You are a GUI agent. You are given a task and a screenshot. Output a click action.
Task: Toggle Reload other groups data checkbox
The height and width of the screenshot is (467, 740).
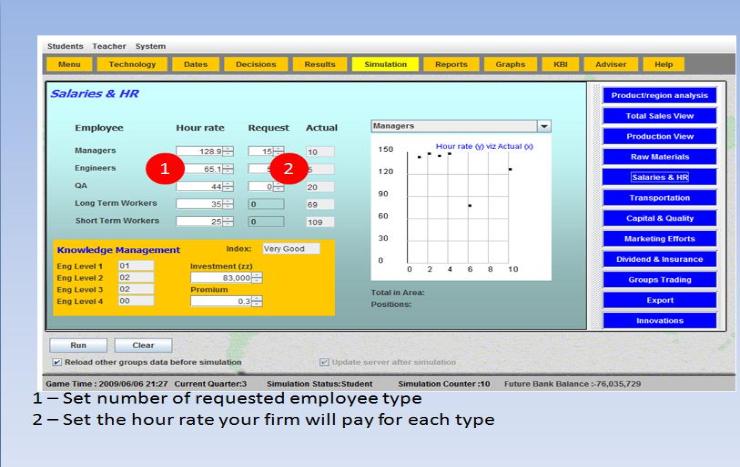tap(56, 361)
